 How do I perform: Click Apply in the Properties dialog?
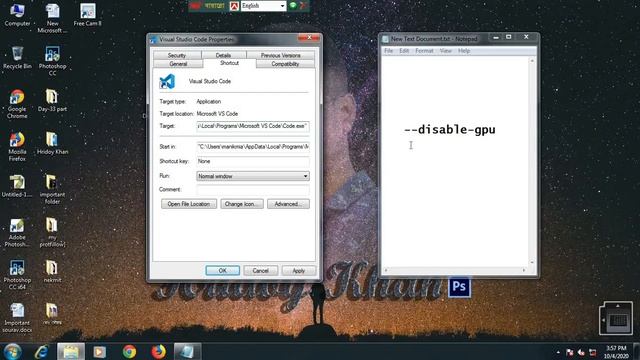[298, 271]
